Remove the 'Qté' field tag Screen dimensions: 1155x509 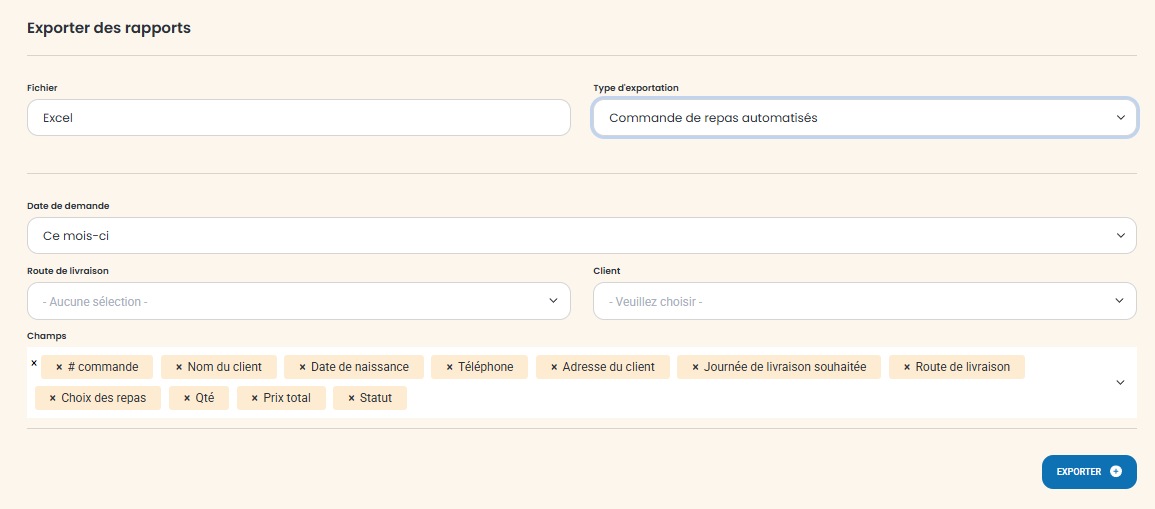(x=187, y=398)
